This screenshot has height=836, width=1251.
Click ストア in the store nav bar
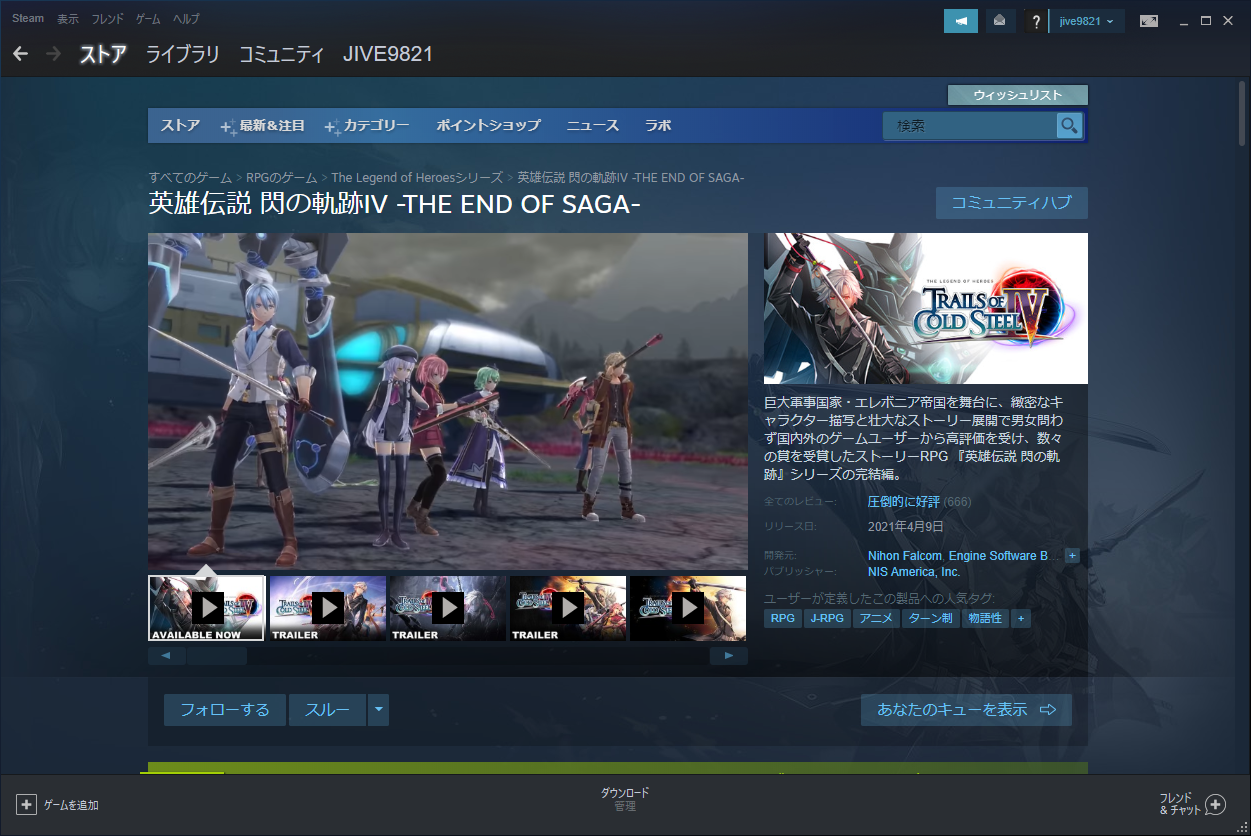pyautogui.click(x=180, y=126)
